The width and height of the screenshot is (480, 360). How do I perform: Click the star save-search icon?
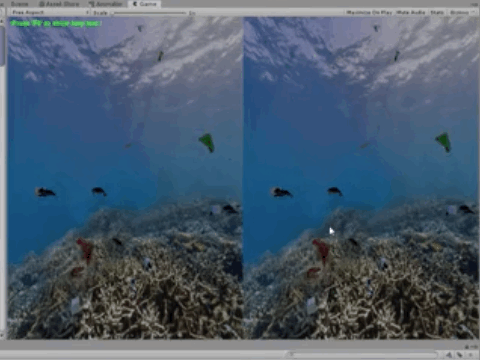point(471,355)
